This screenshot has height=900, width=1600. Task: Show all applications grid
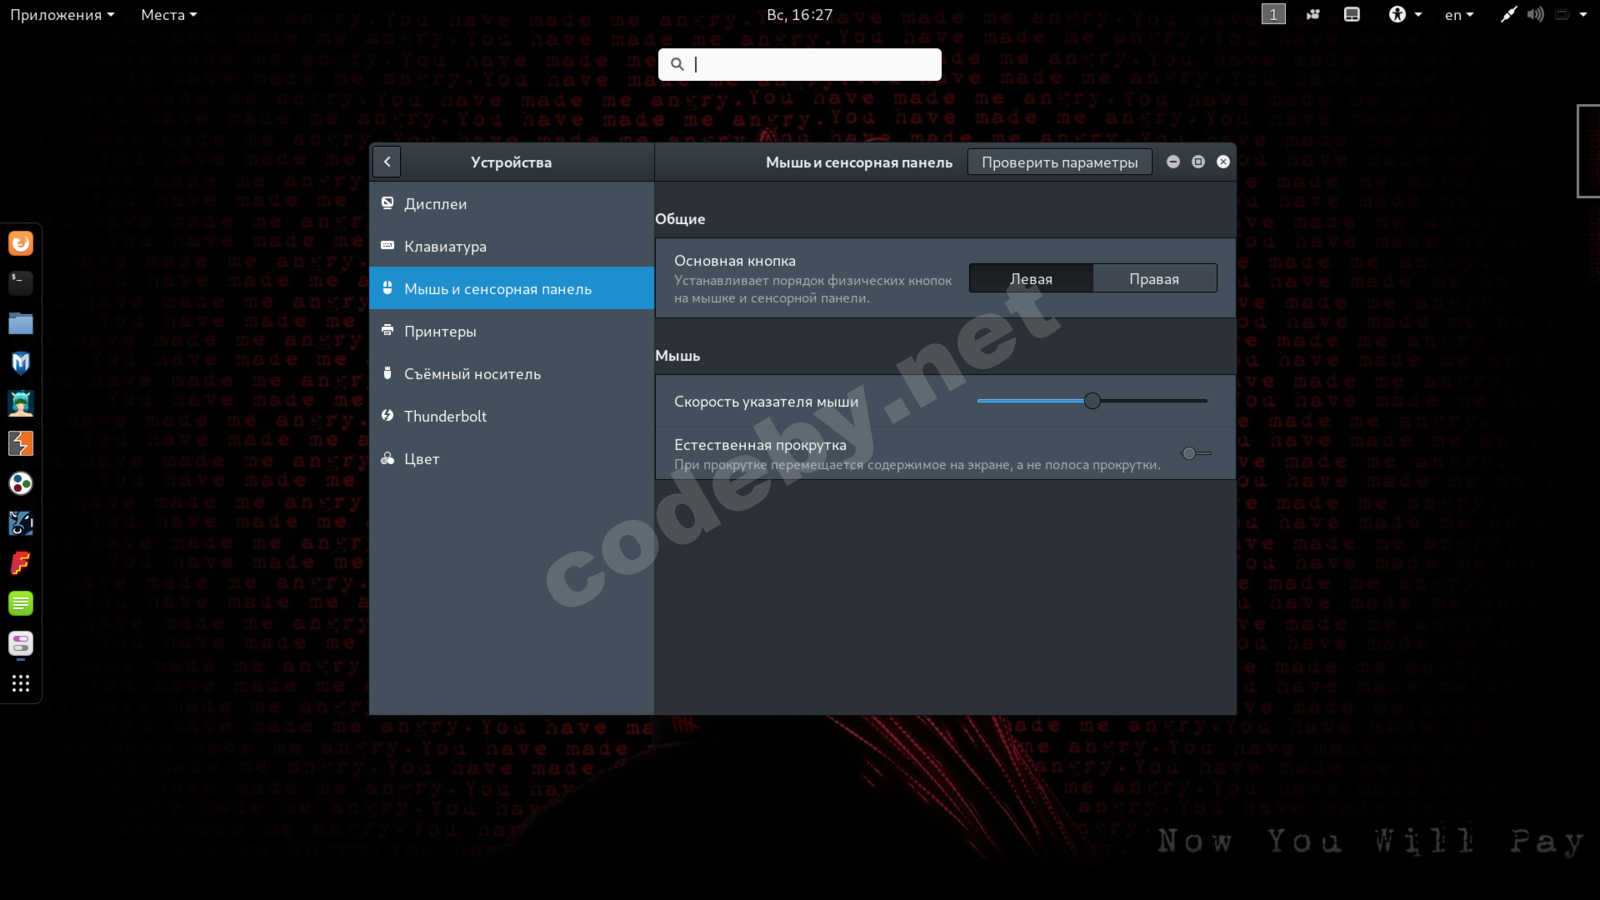[x=21, y=683]
